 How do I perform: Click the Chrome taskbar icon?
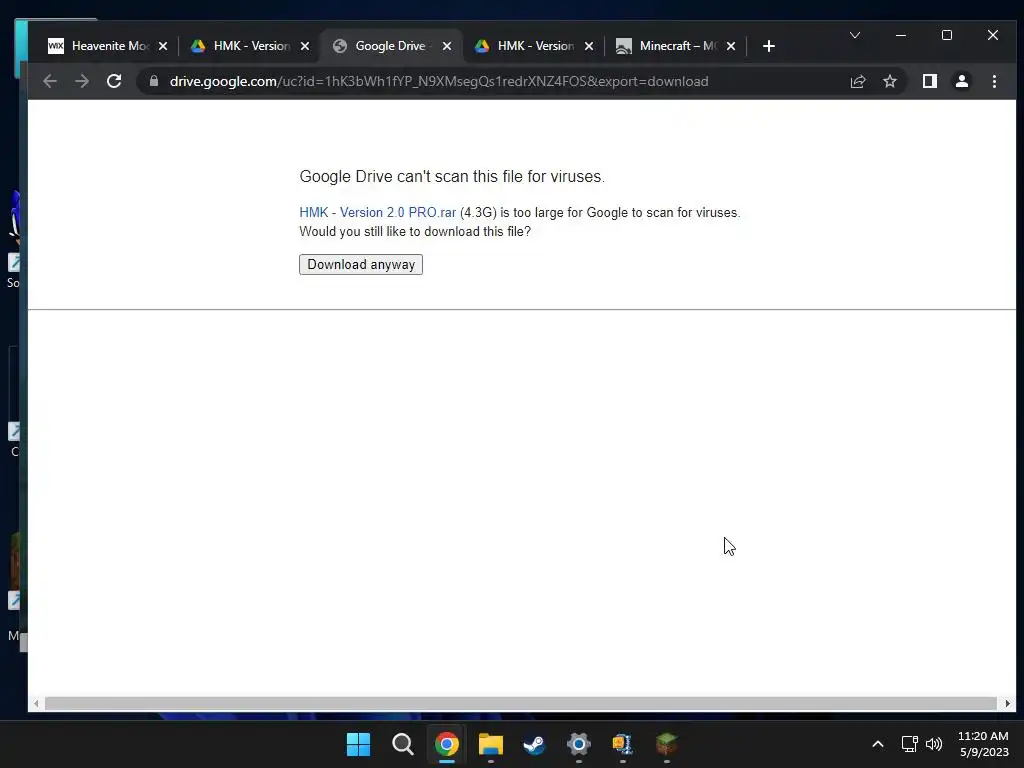[447, 744]
